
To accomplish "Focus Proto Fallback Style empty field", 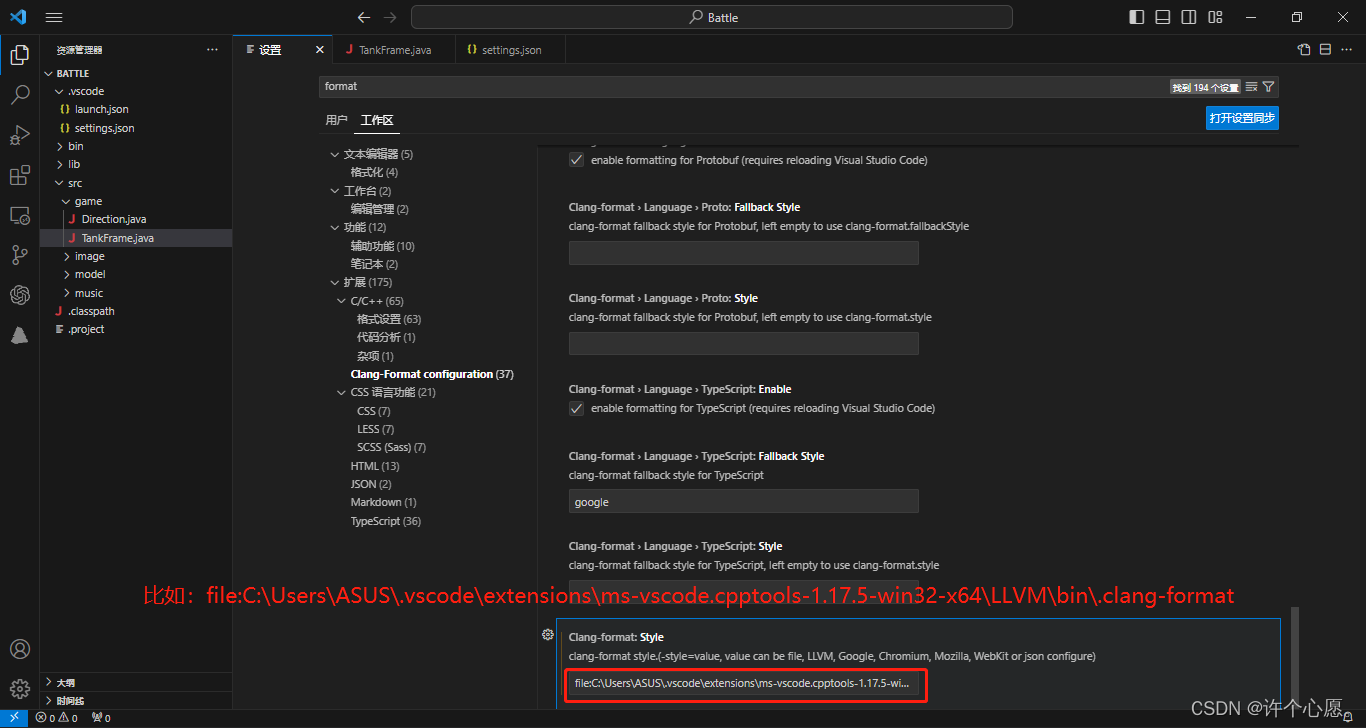I will (744, 253).
